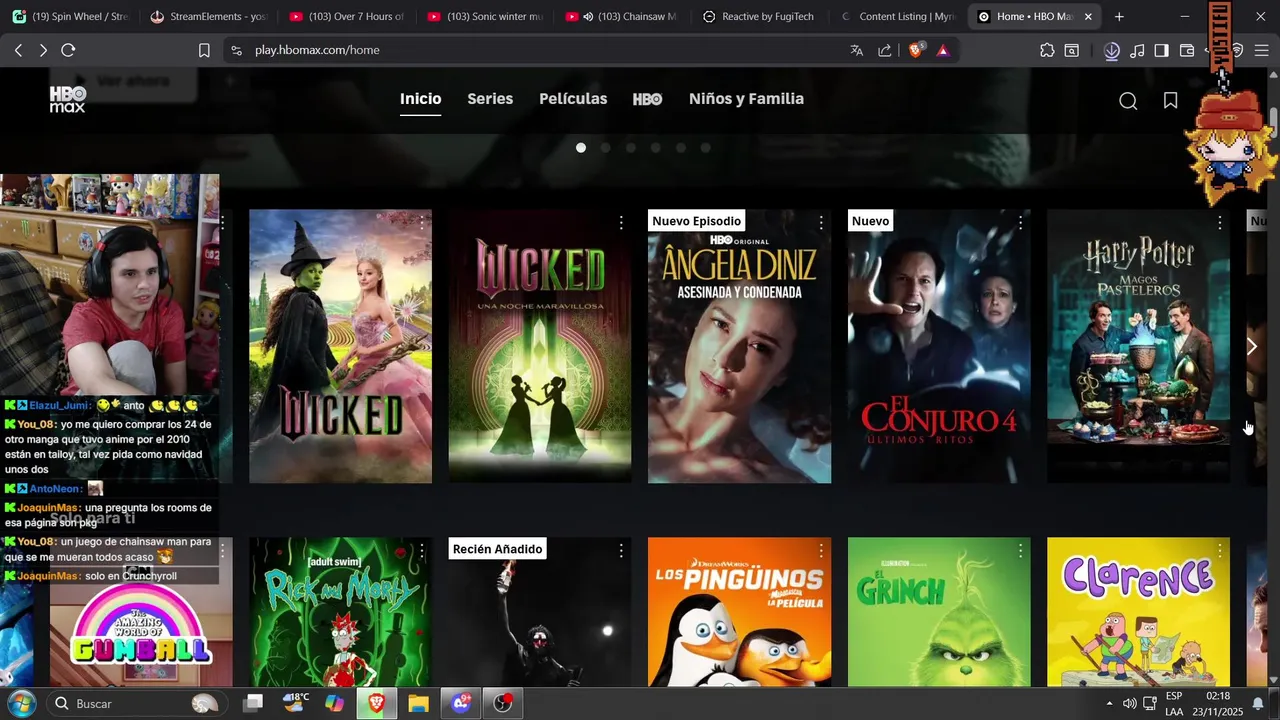The height and width of the screenshot is (720, 1280).
Task: Bookmark this page via address bar bookmark icon
Action: click(x=204, y=50)
